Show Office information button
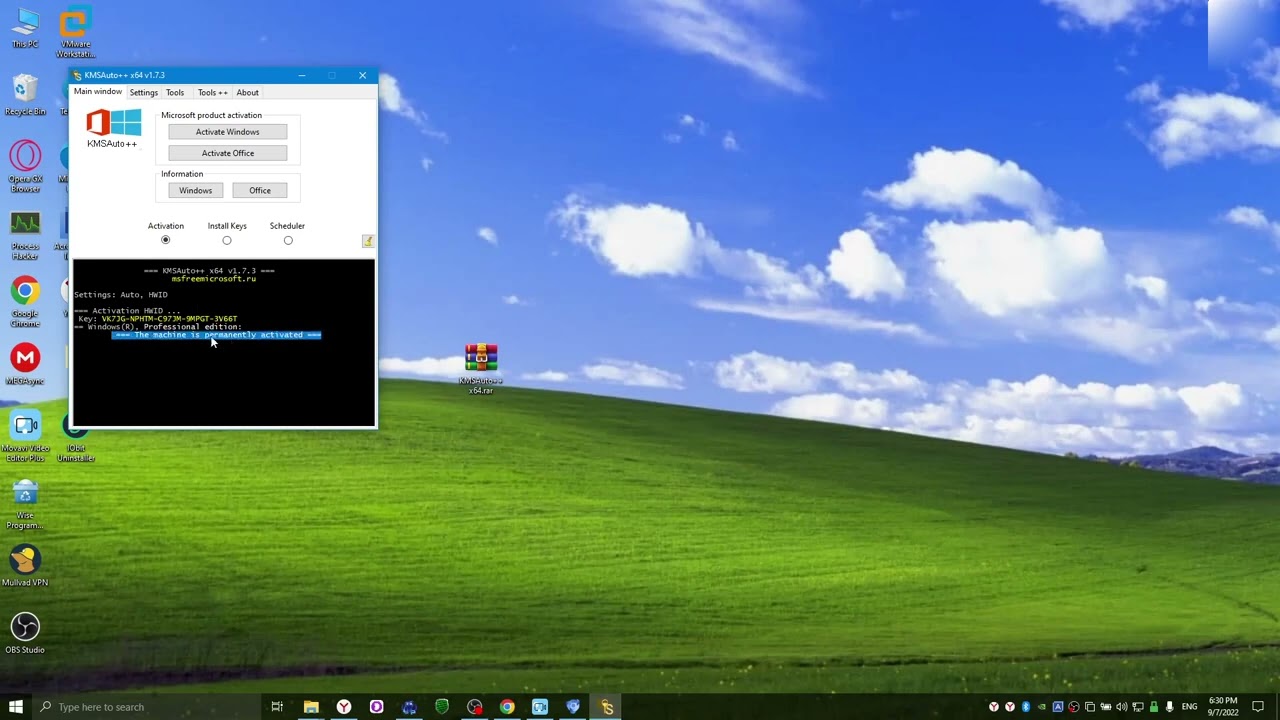Viewport: 1280px width, 720px height. [260, 190]
